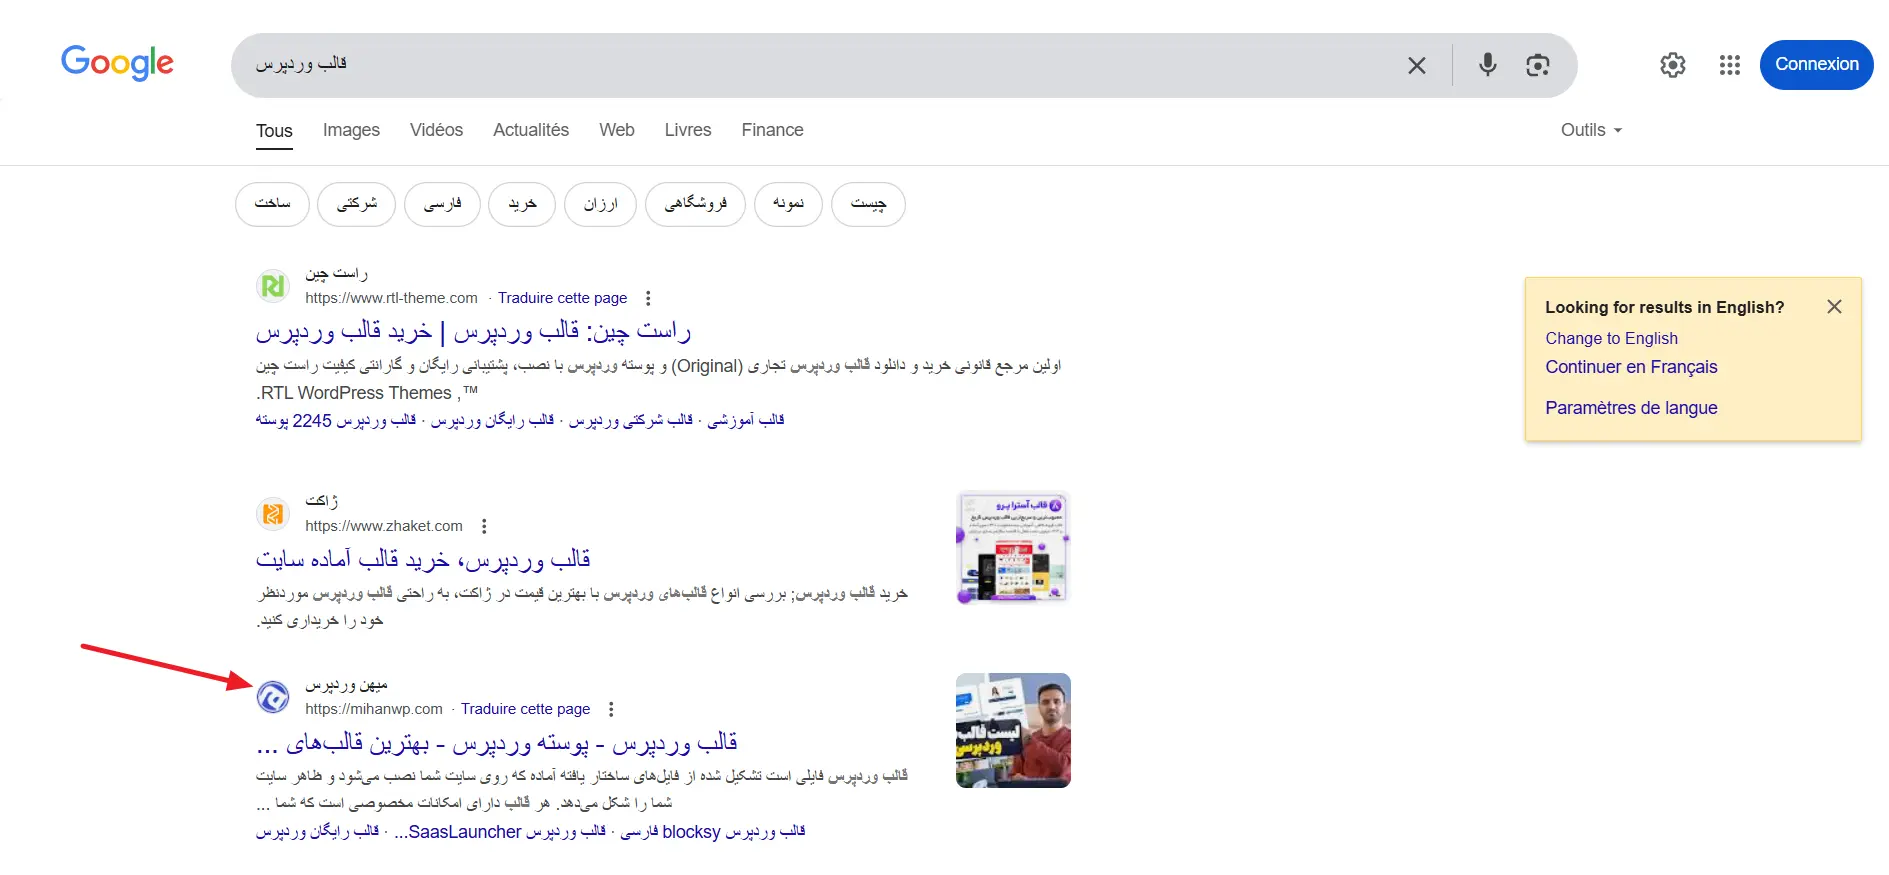Viewport: 1889px width, 875px height.
Task: Open the blocksy sitelink under mihanwp result
Action: click(x=713, y=832)
